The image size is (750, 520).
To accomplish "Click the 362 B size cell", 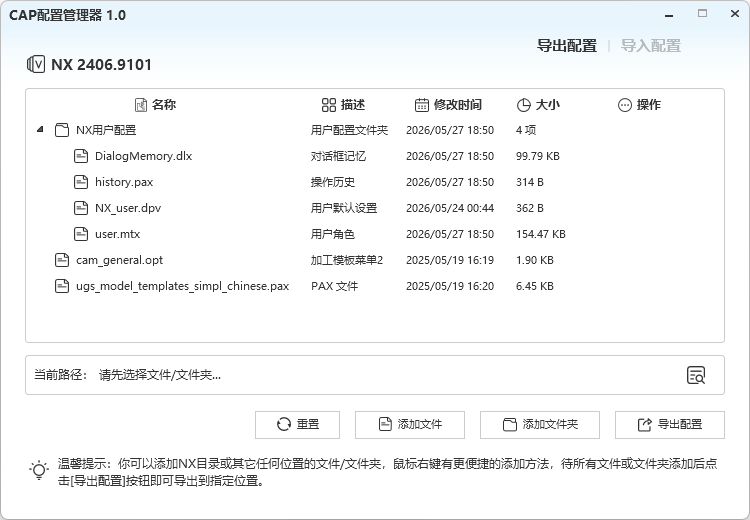I will (529, 208).
